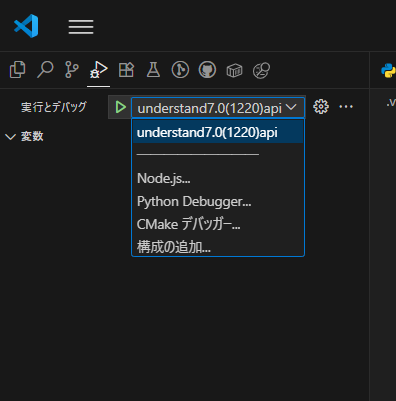Open the debug view more actions ellipsis

pos(346,107)
